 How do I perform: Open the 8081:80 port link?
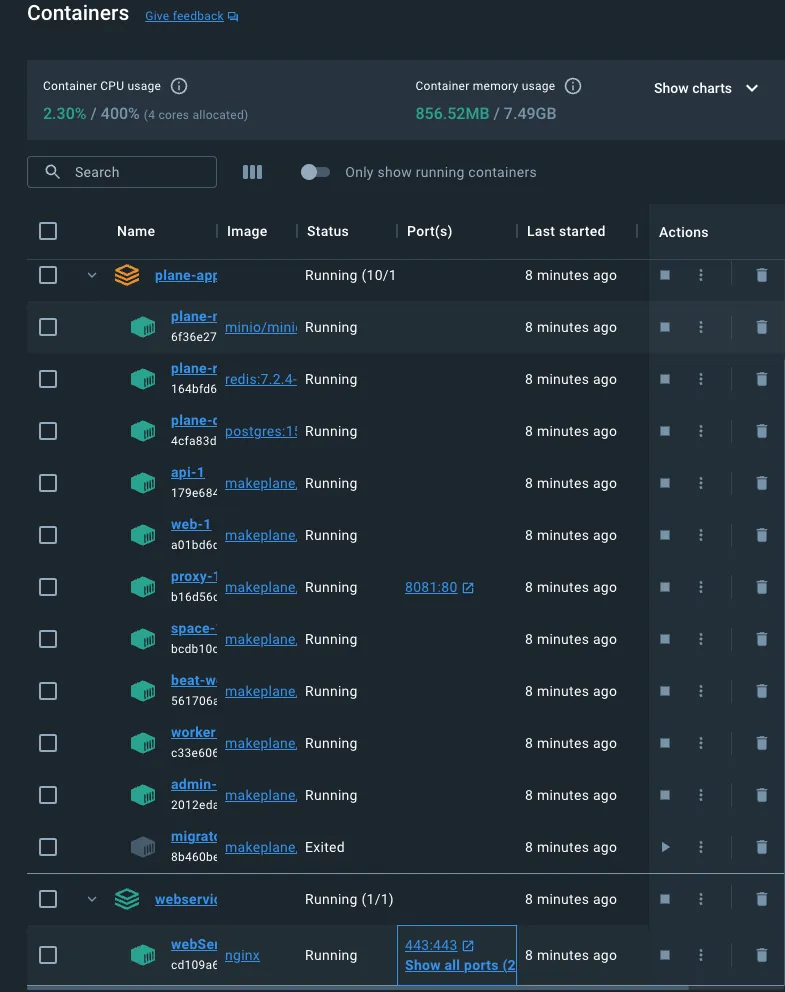[x=431, y=587]
